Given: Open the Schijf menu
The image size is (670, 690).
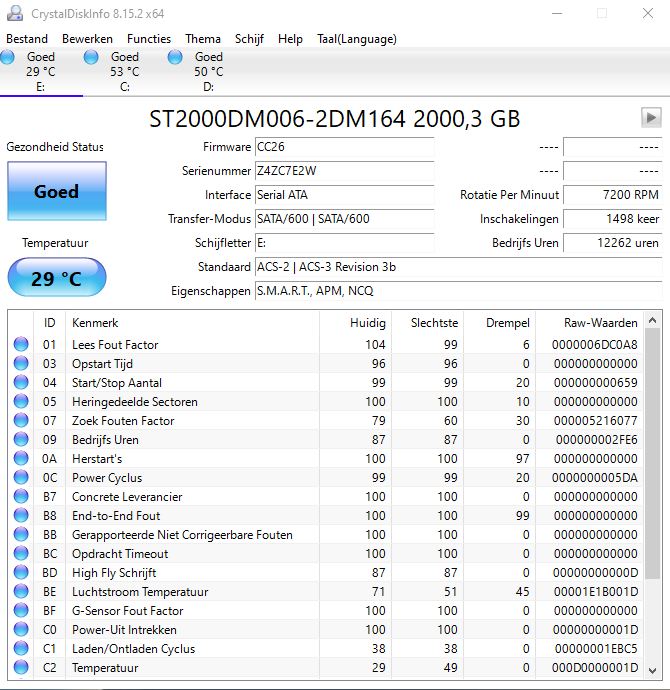Looking at the screenshot, I should coord(249,39).
